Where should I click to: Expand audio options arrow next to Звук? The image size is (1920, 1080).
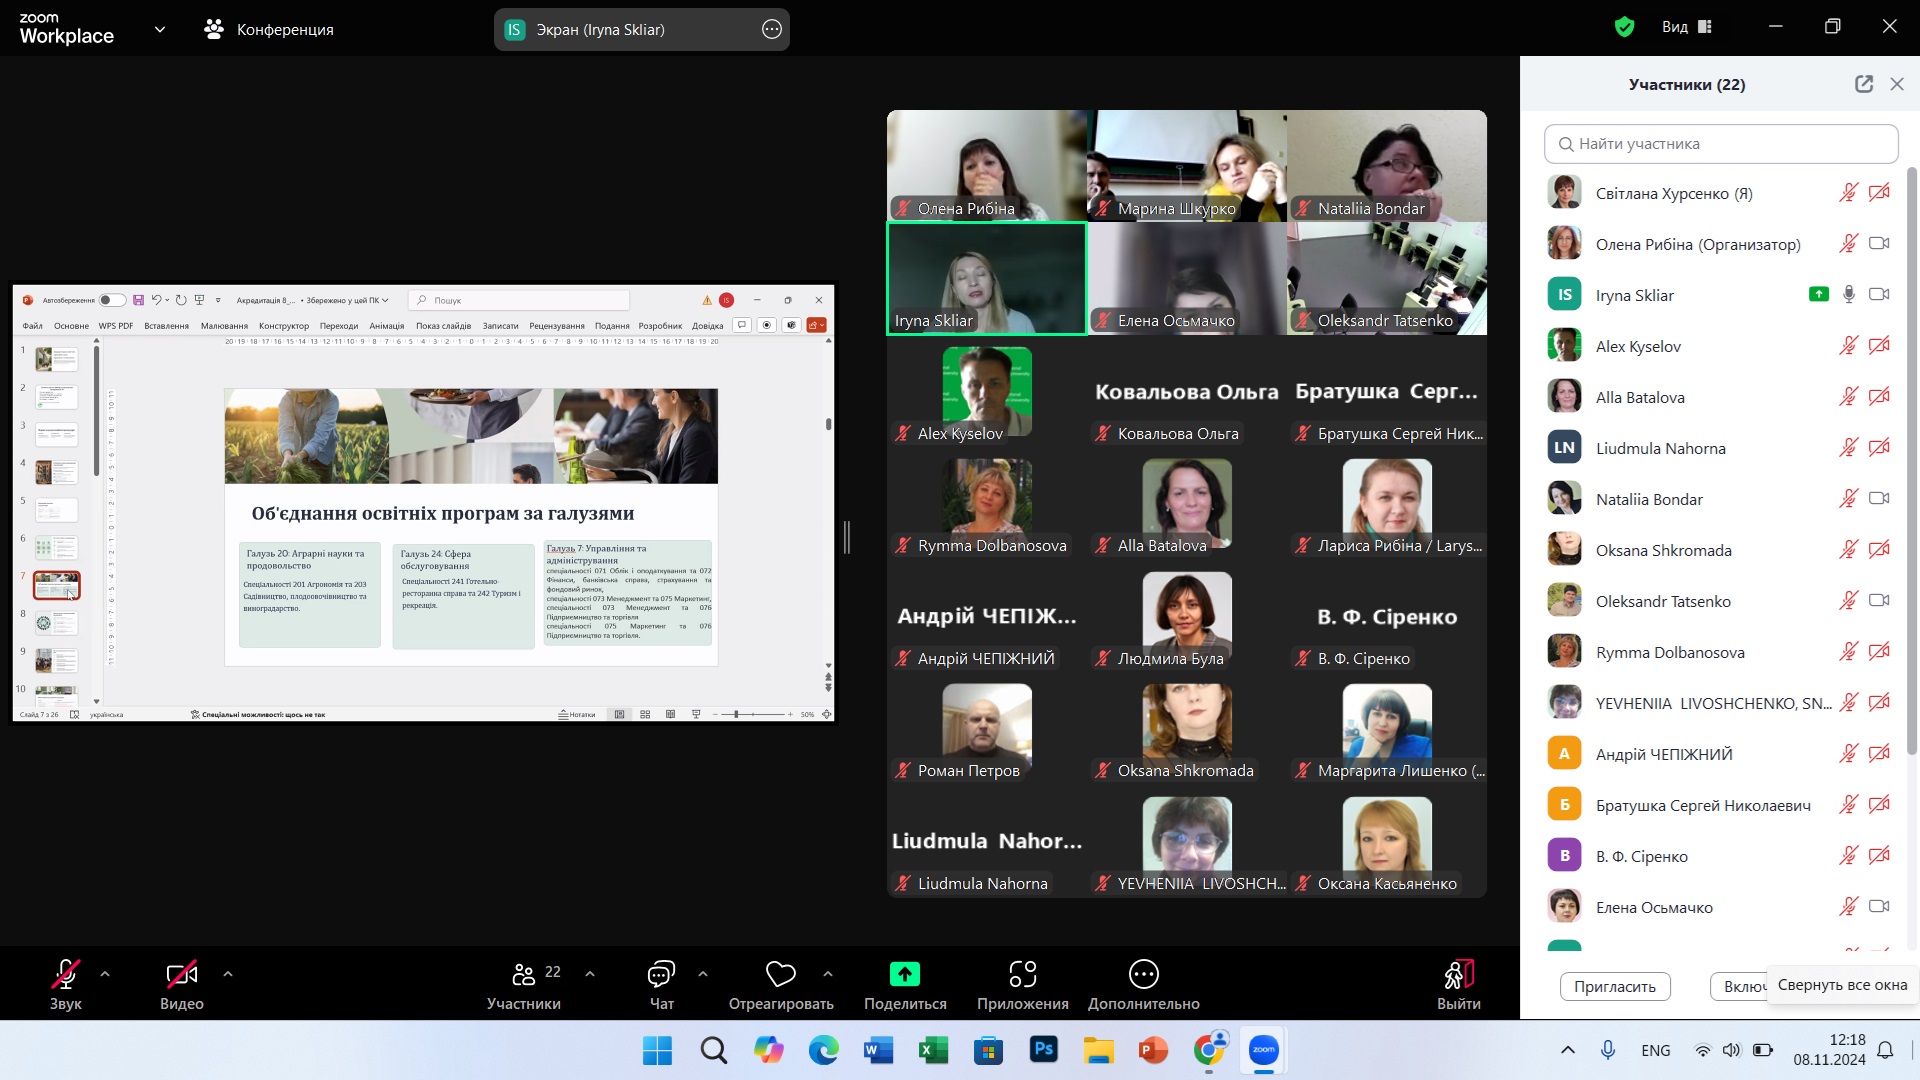105,974
